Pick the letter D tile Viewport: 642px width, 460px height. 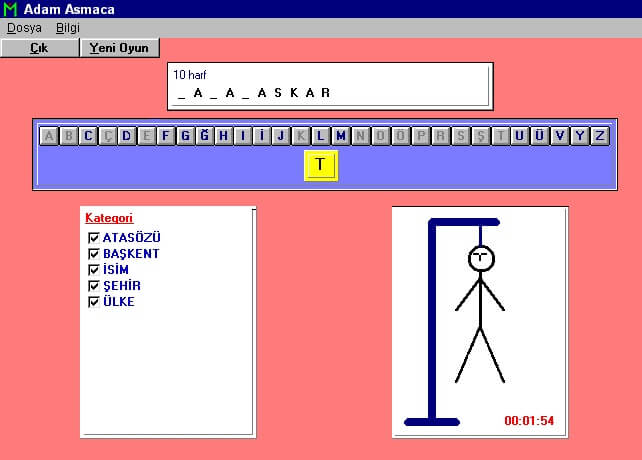tap(127, 136)
